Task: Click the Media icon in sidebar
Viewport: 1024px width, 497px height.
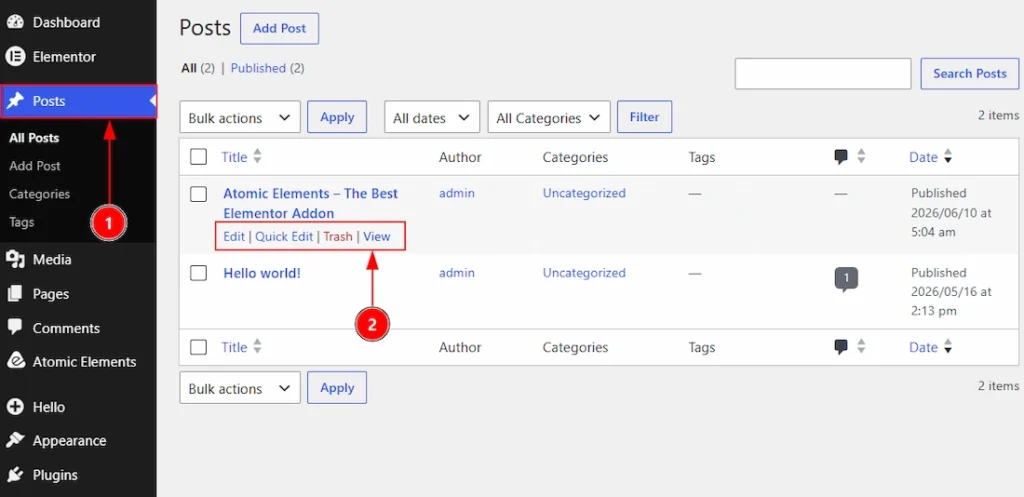Action: pos(14,259)
